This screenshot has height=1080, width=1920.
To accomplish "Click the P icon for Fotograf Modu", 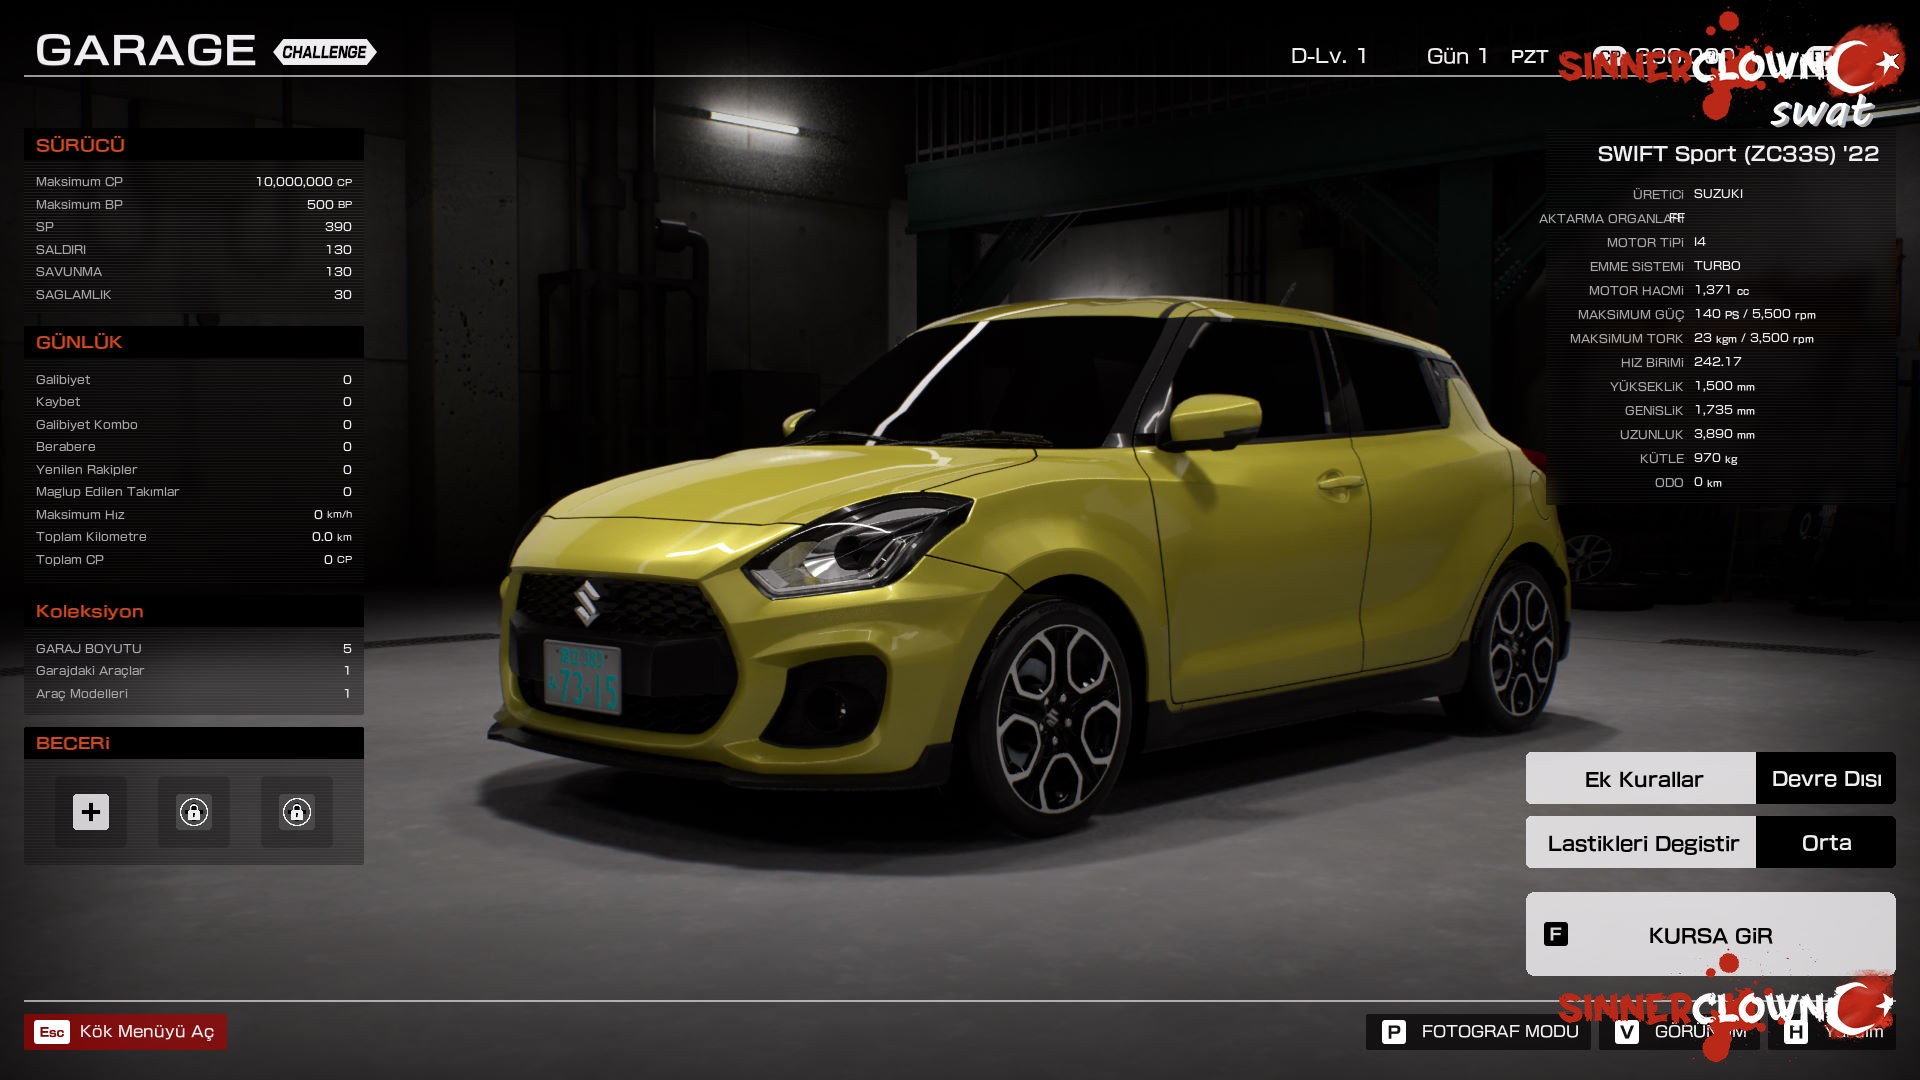I will 1392,1030.
